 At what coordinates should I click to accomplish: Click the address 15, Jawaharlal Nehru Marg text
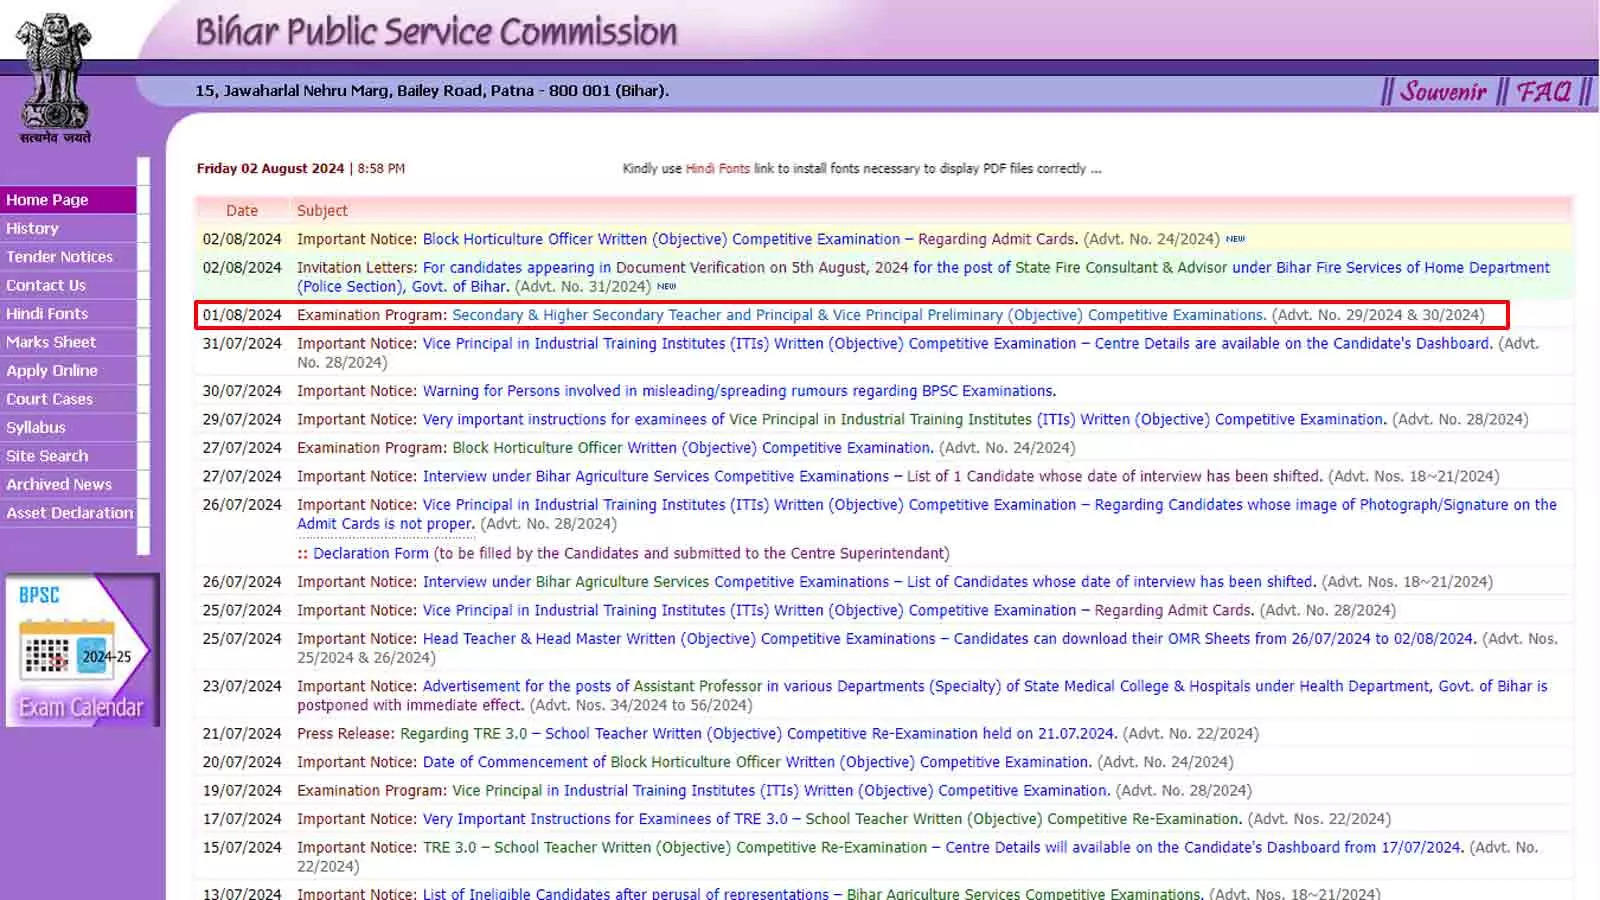(432, 91)
